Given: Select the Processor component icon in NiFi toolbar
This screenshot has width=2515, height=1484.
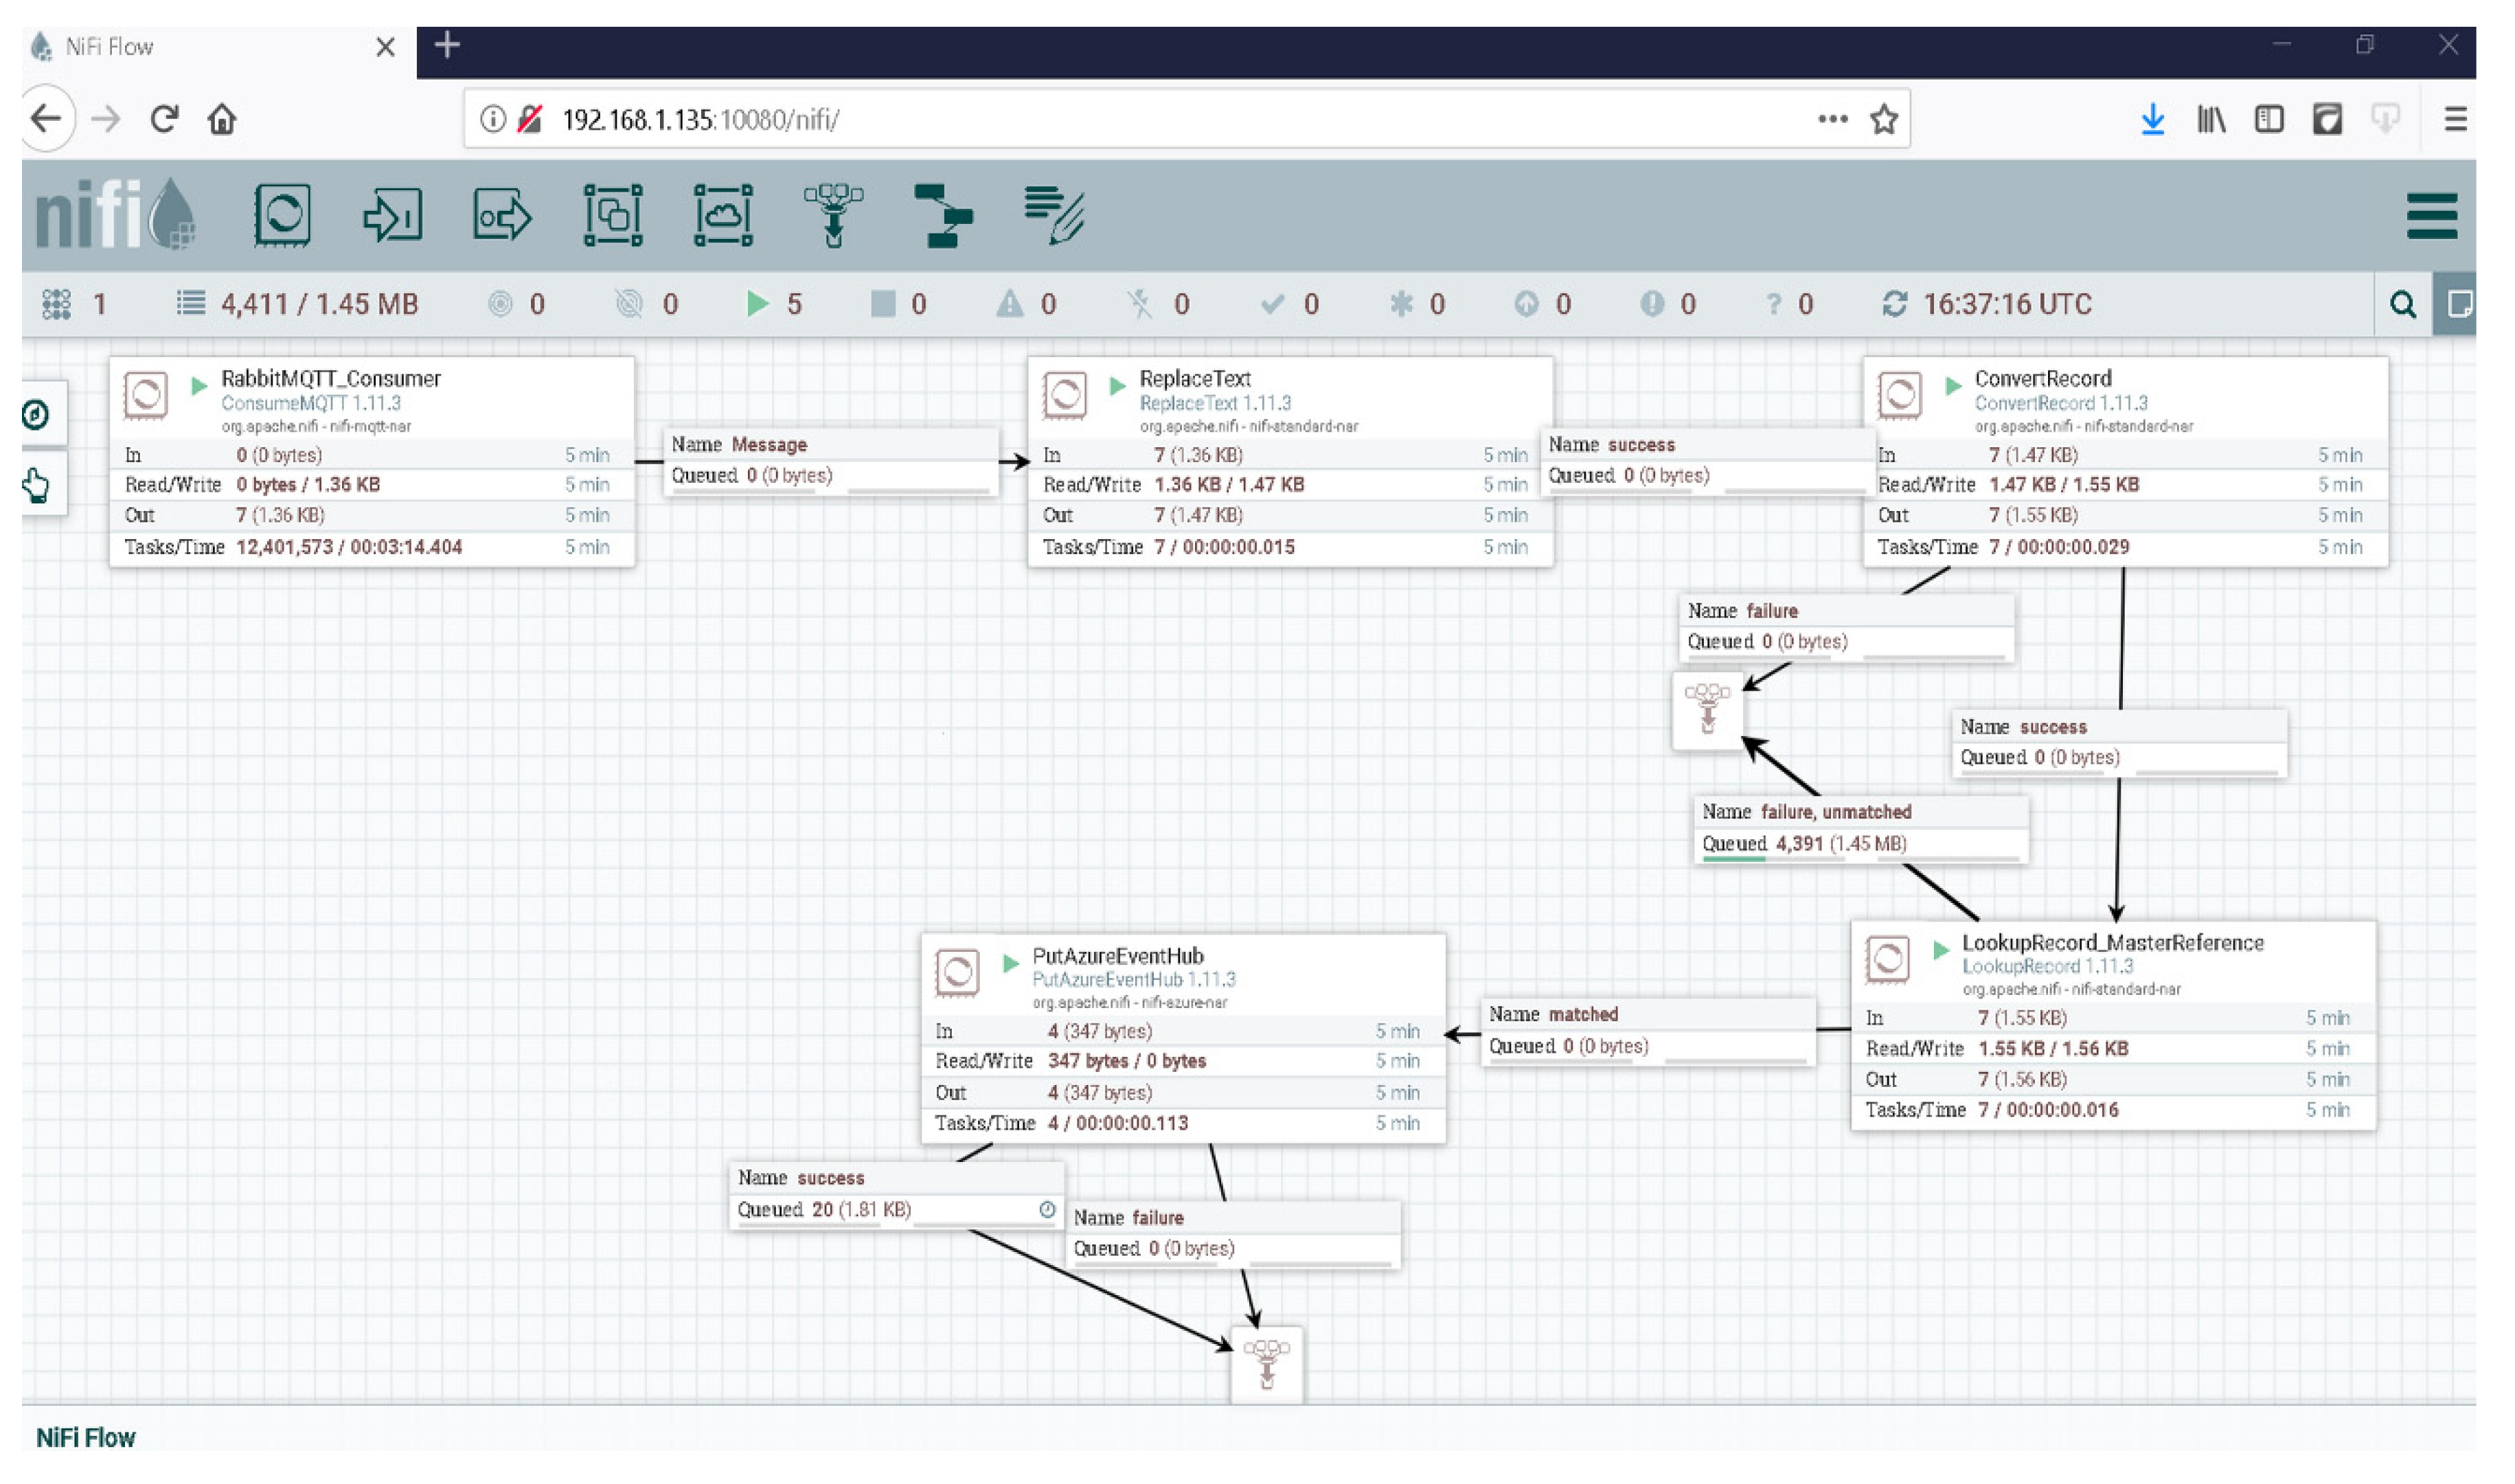Looking at the screenshot, I should [283, 215].
